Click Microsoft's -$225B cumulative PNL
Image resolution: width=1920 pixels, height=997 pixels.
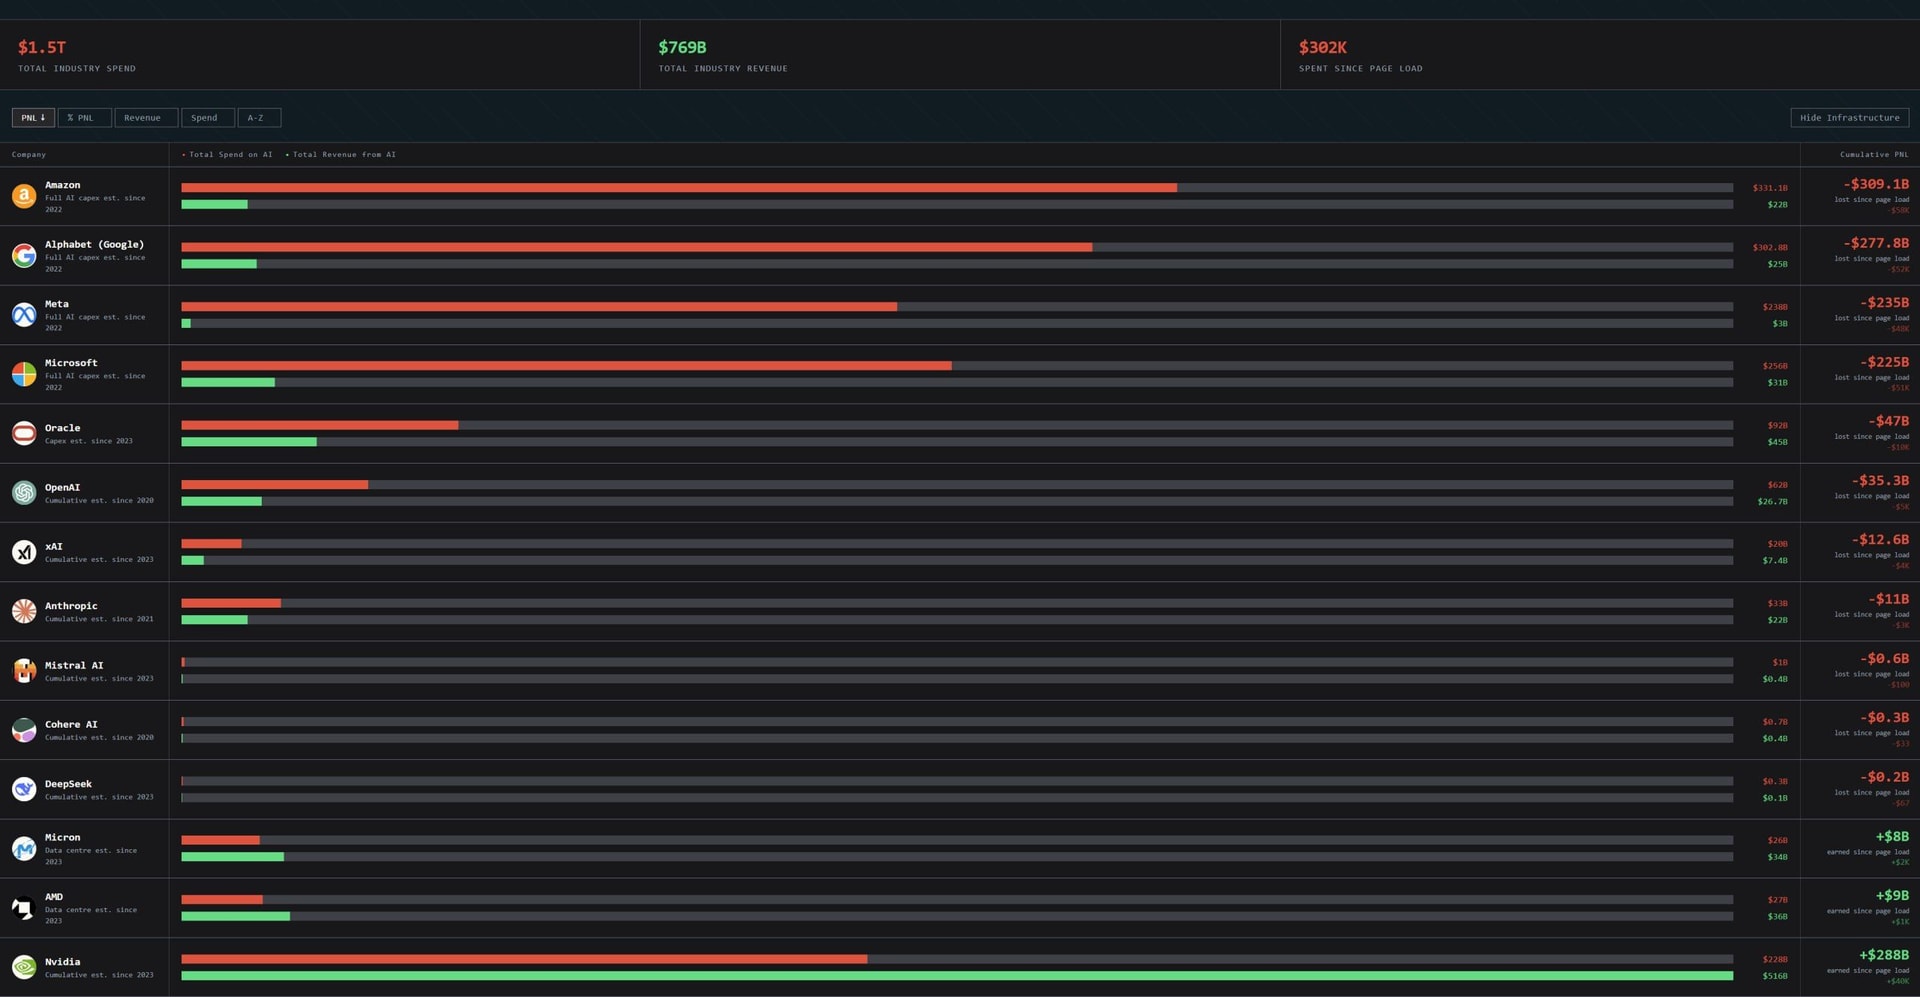1884,362
